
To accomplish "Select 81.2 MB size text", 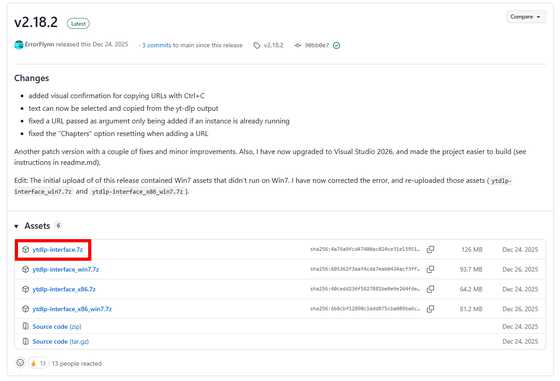I will 471,309.
